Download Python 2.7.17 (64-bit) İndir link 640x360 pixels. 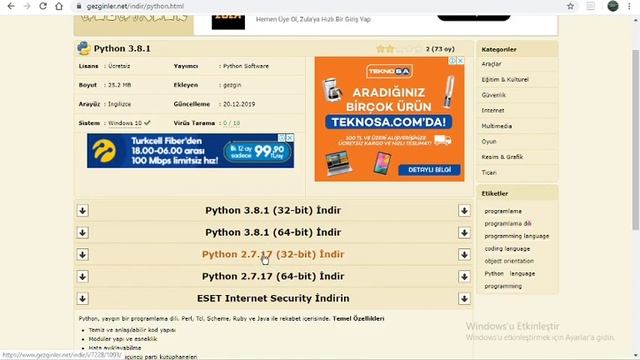click(273, 276)
